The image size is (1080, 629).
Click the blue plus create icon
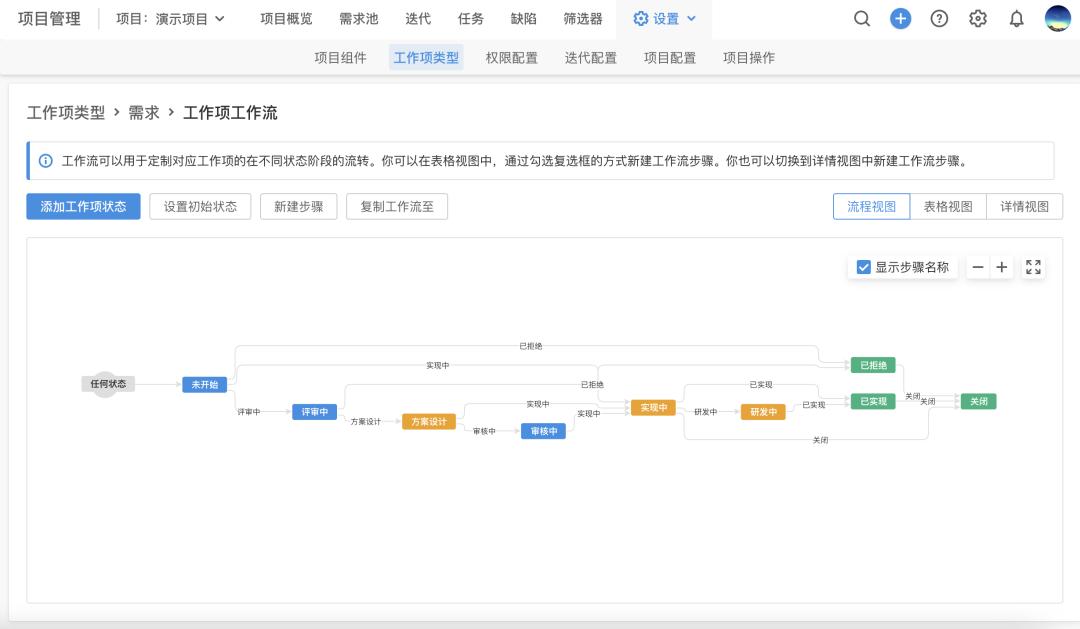[x=901, y=19]
